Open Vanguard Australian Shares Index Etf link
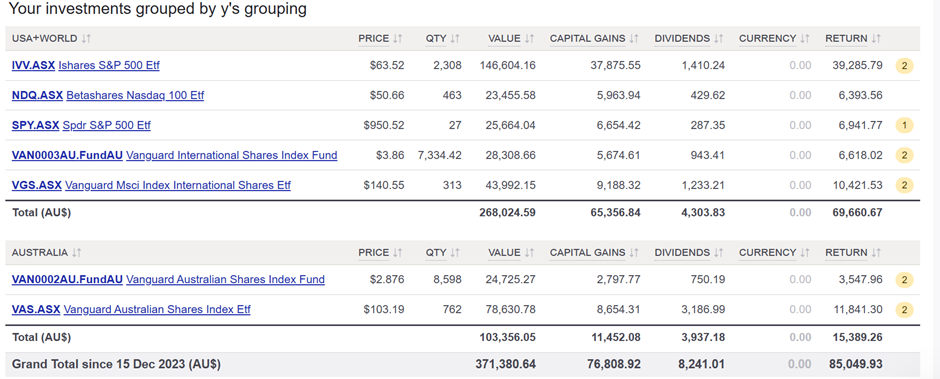The height and width of the screenshot is (379, 940). pyautogui.click(x=157, y=309)
